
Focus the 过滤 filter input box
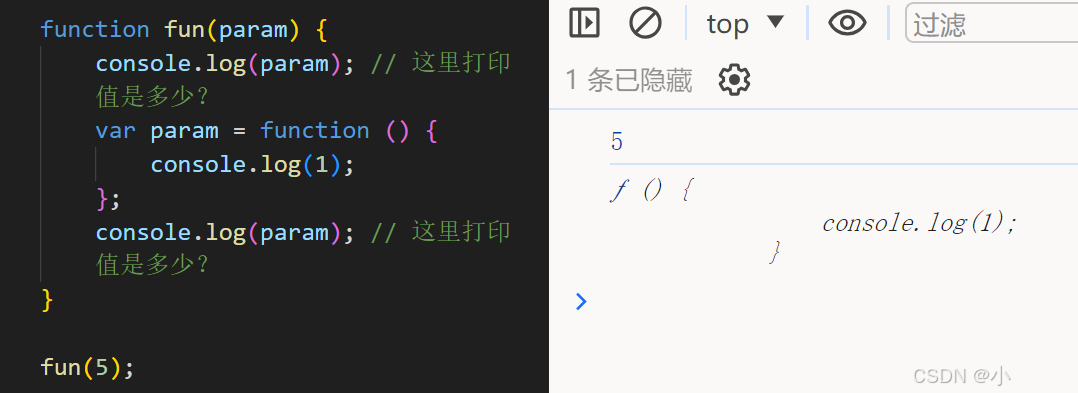(992, 23)
